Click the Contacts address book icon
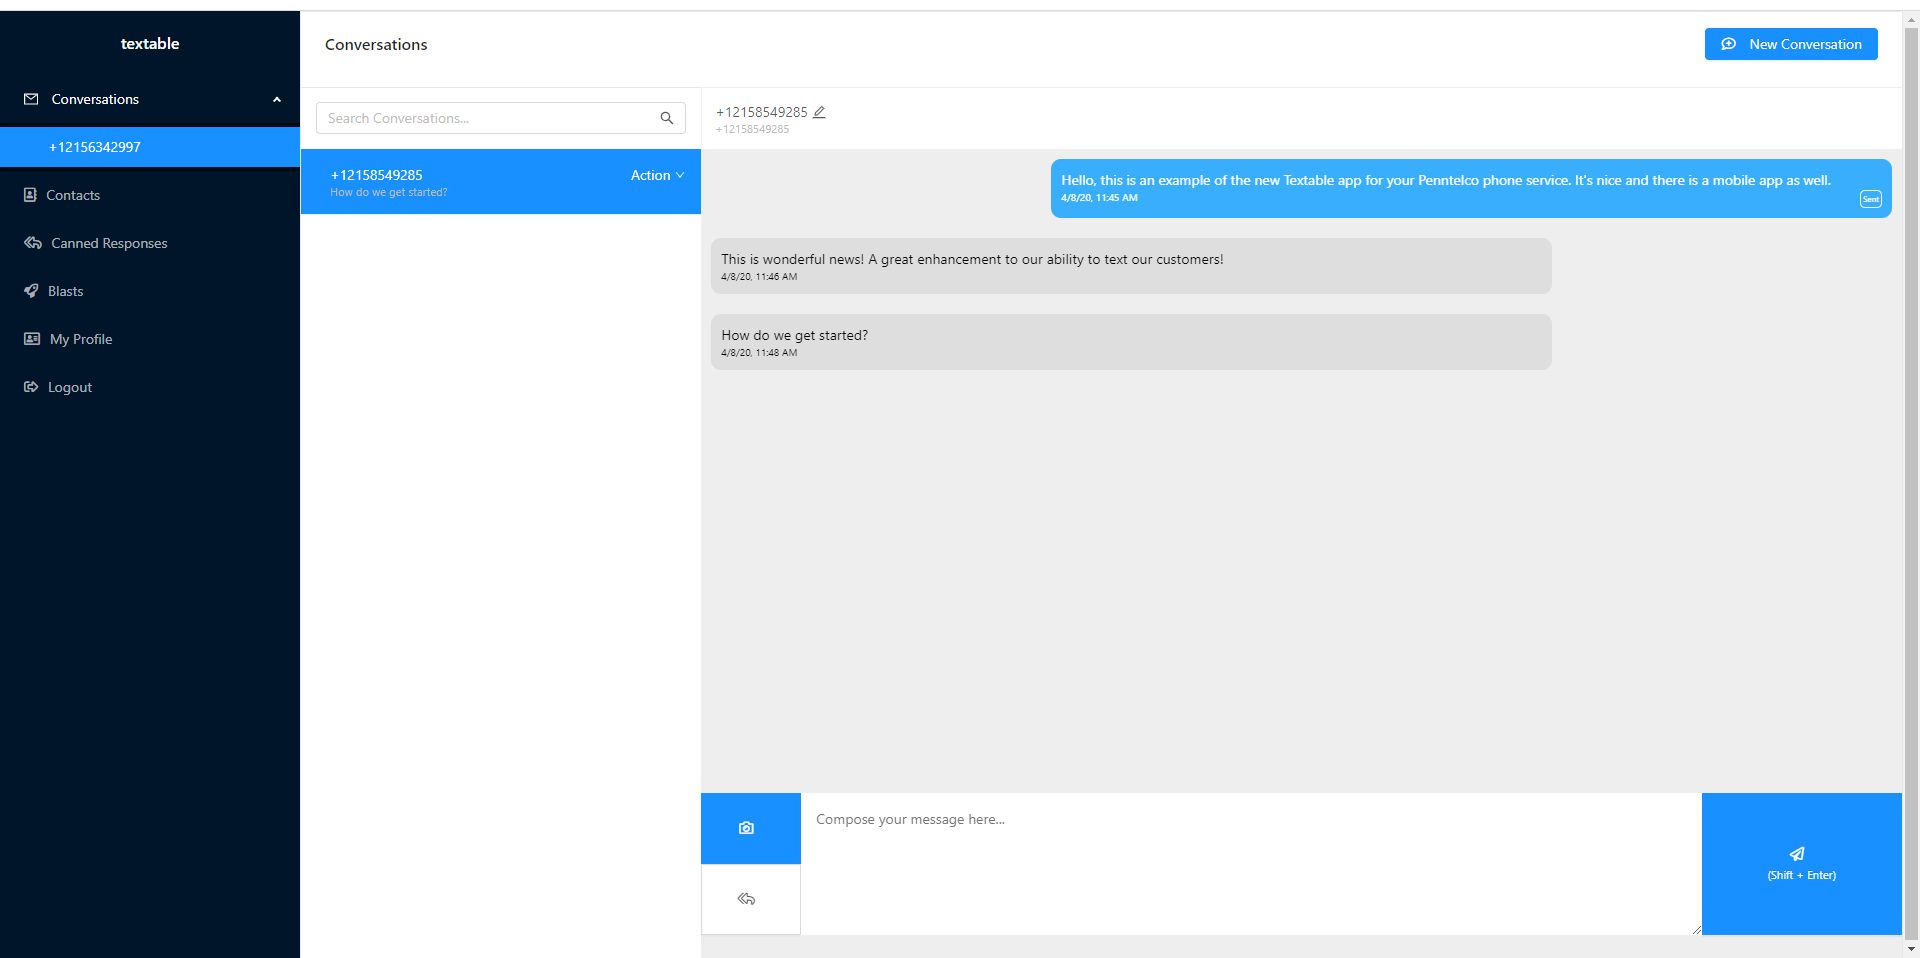This screenshot has width=1920, height=958. click(x=30, y=195)
